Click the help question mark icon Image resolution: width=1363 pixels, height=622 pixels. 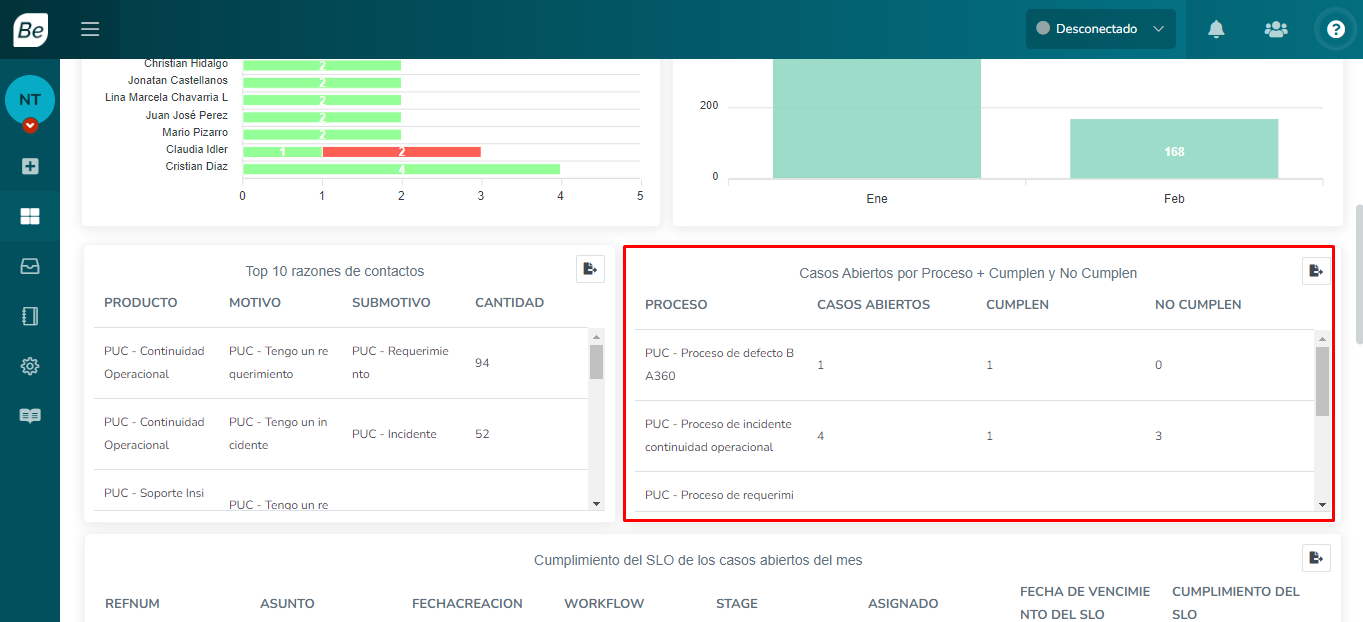(1335, 29)
